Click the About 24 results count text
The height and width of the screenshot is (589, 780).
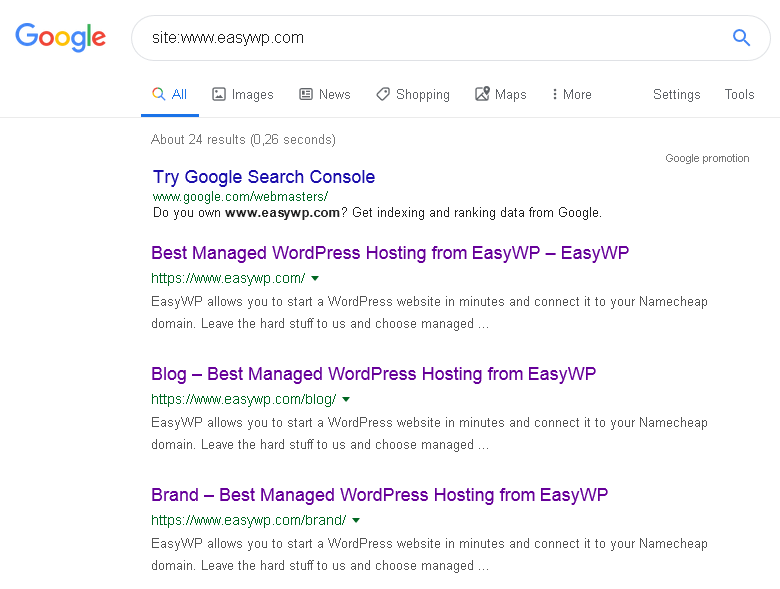(243, 140)
